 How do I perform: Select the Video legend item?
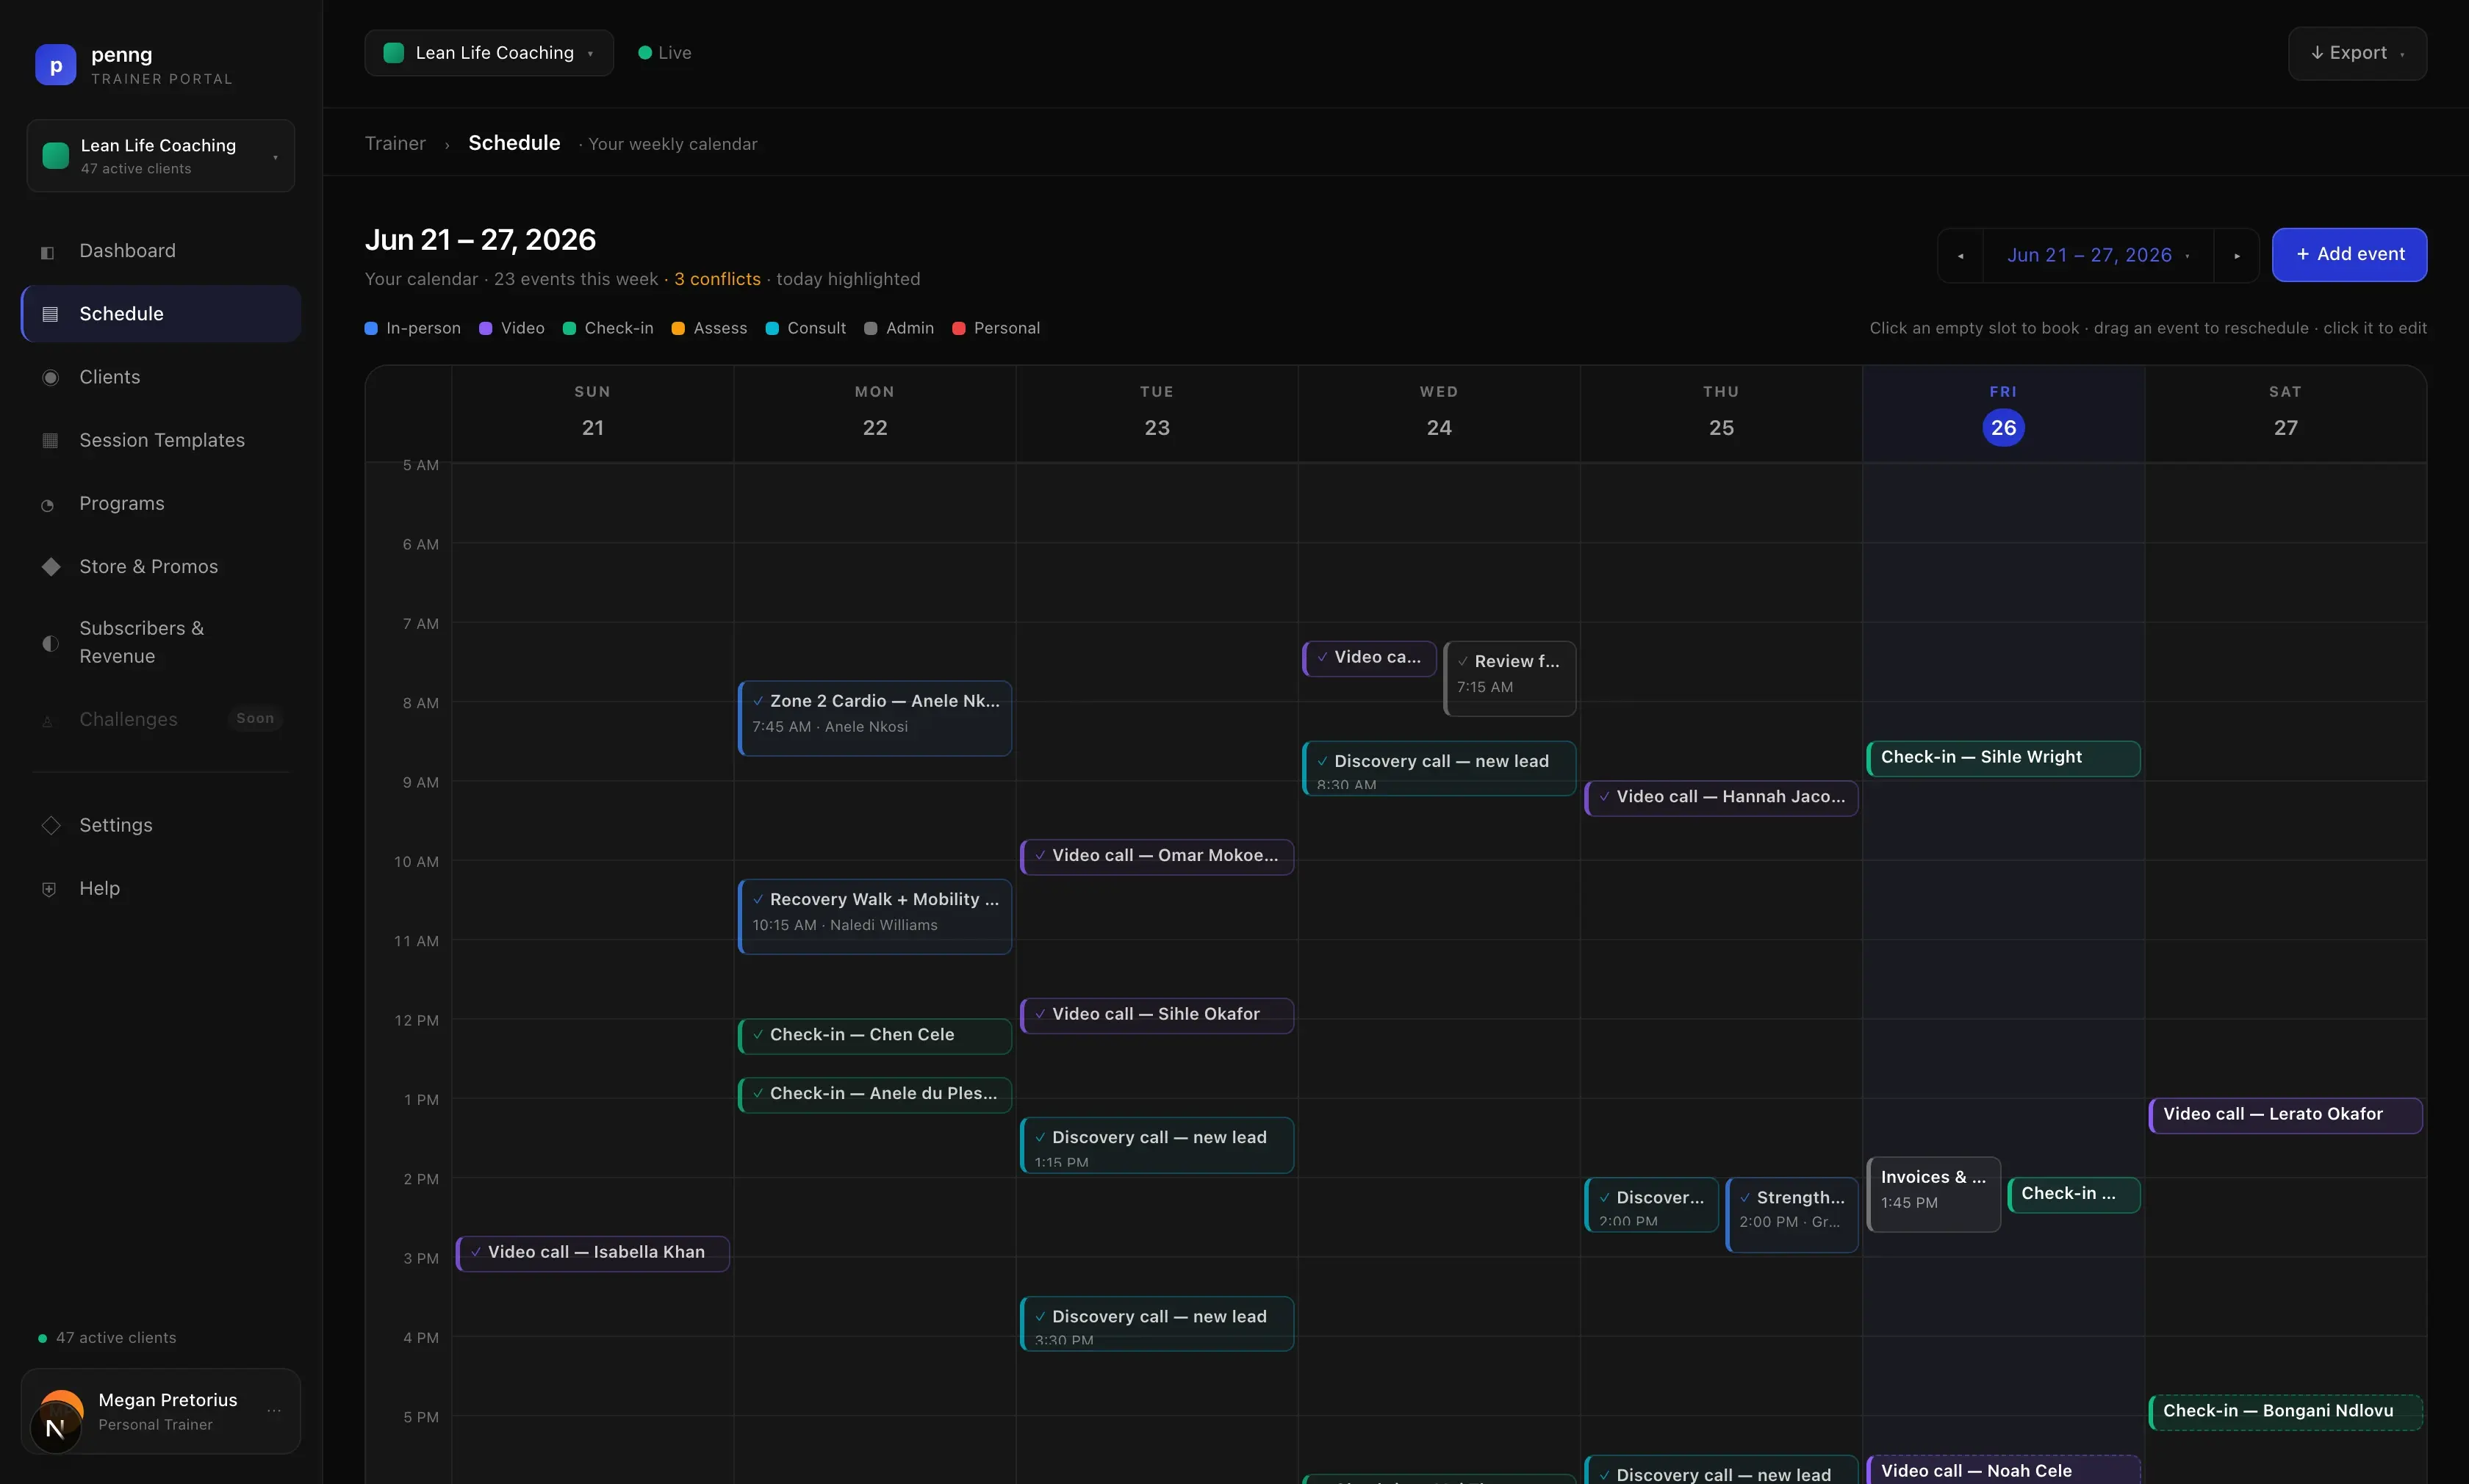coord(512,328)
